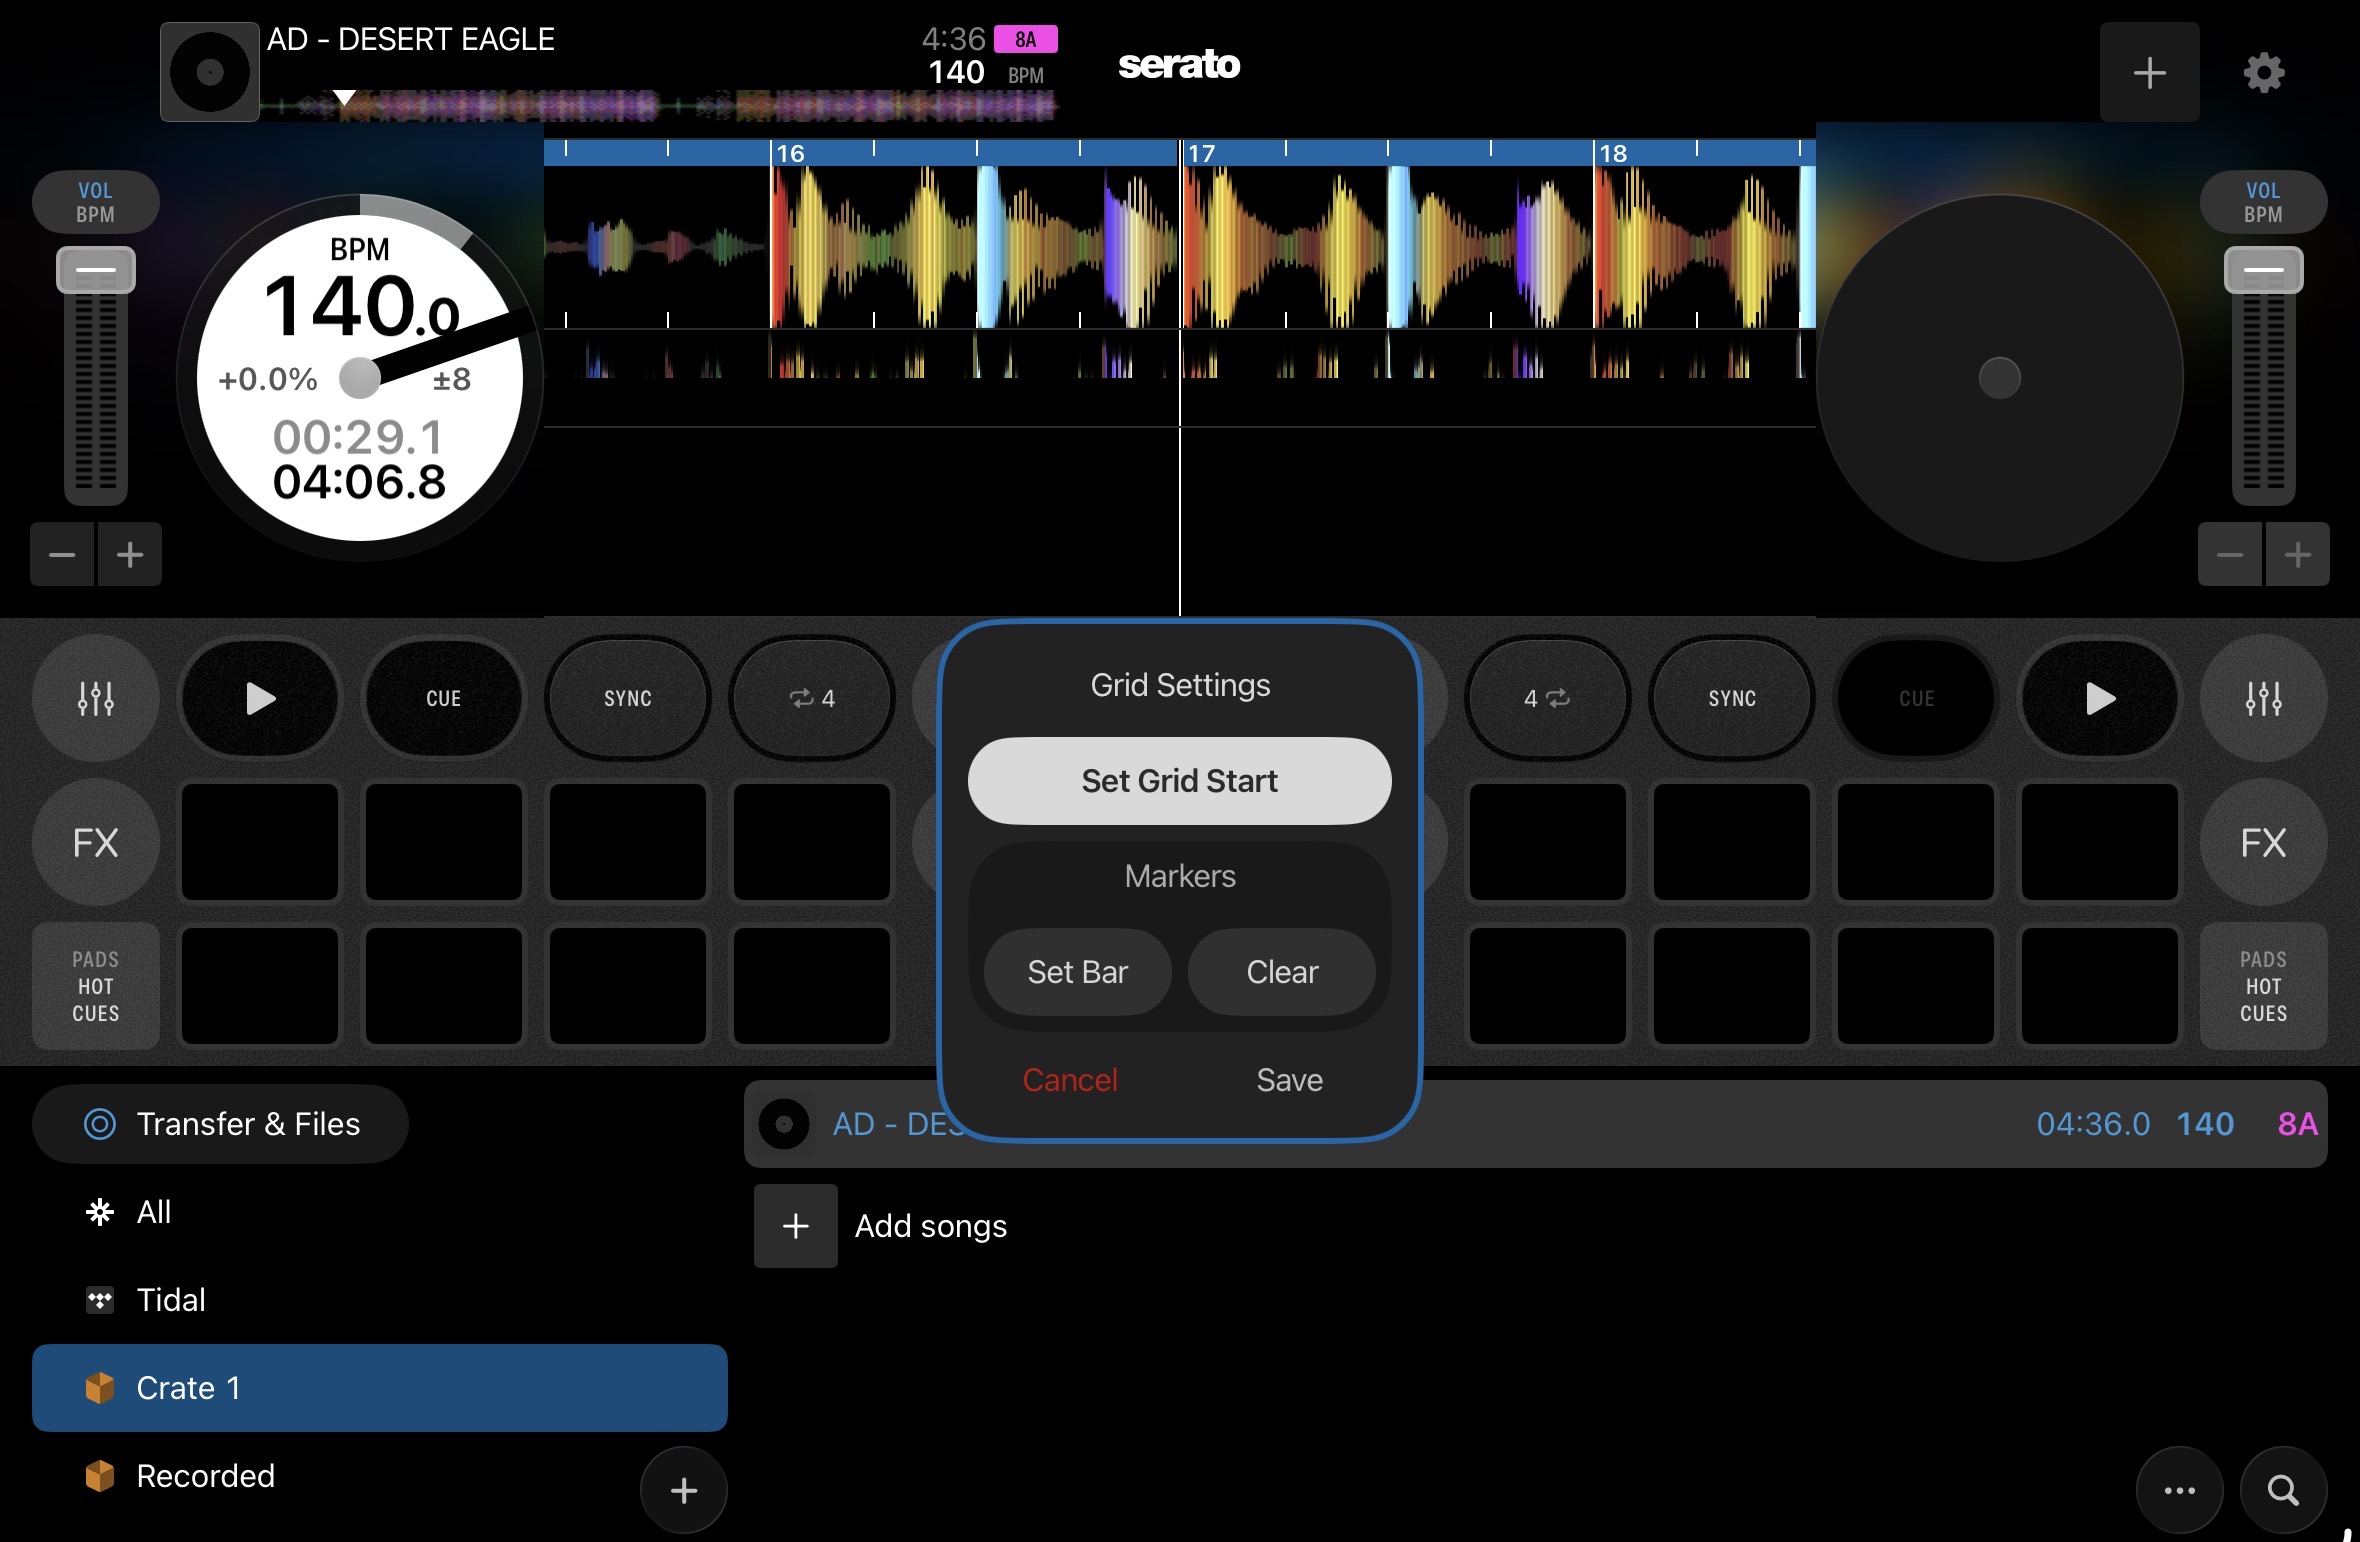Screen dimensions: 2360x1542
Task: Open the left FX panel
Action: pyautogui.click(x=96, y=842)
